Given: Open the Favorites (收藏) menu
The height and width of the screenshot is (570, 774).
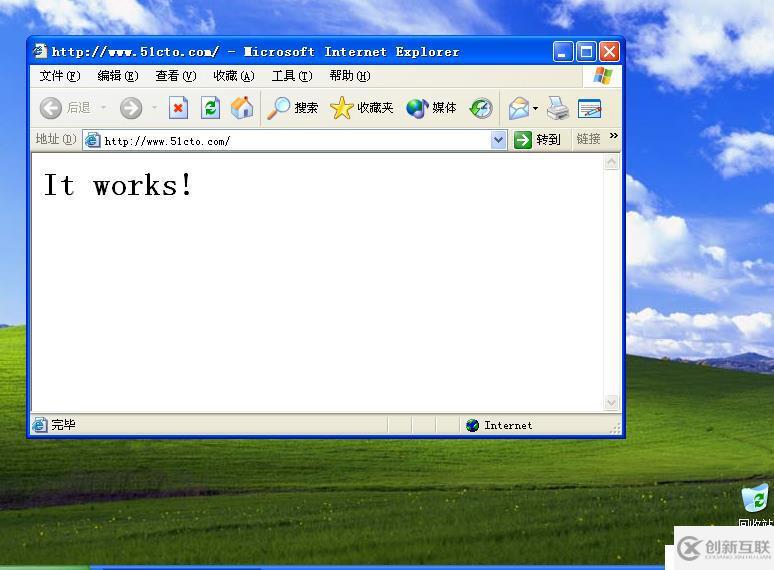Looking at the screenshot, I should [x=234, y=76].
